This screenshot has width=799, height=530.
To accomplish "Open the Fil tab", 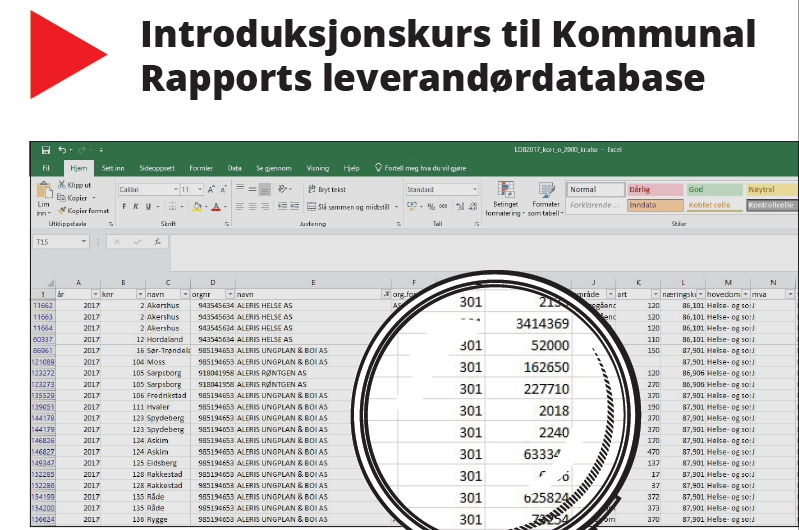I will (46, 168).
